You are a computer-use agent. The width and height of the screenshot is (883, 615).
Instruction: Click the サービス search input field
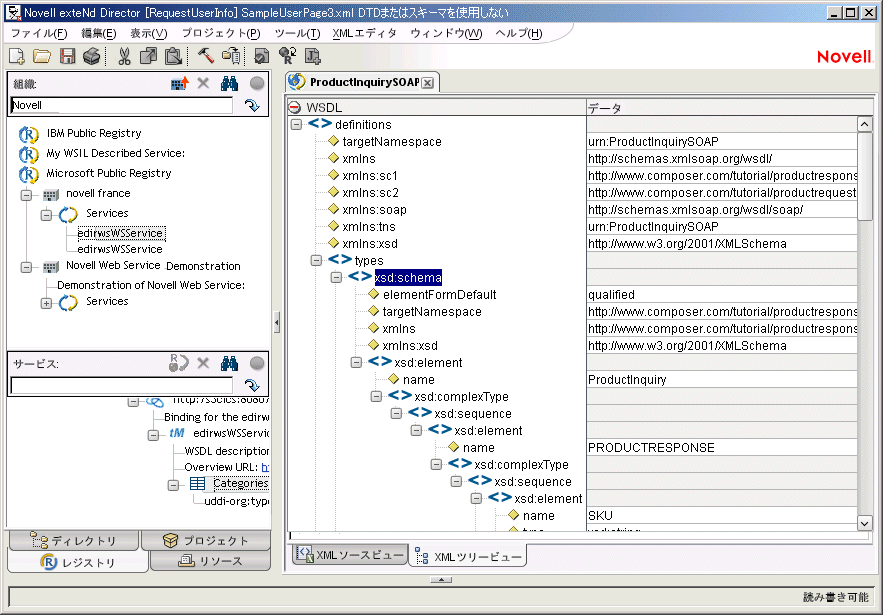coord(121,385)
